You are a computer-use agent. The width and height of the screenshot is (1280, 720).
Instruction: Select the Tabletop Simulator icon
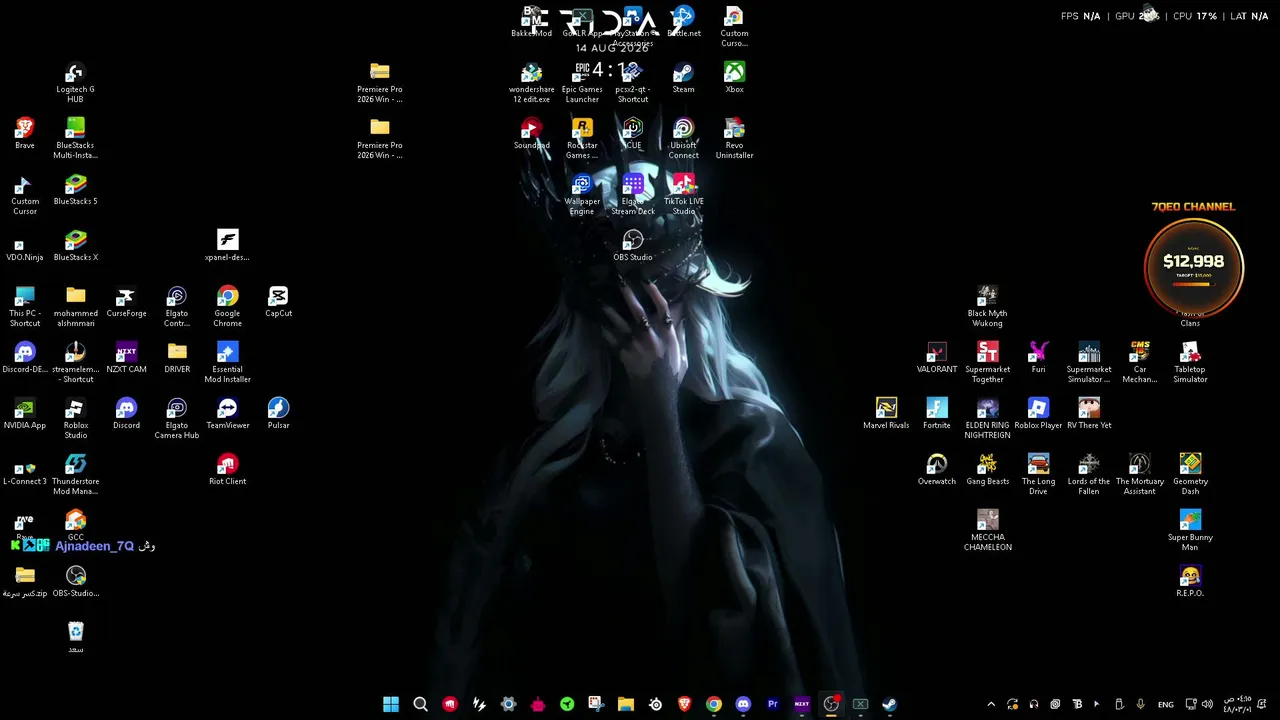coord(1190,363)
